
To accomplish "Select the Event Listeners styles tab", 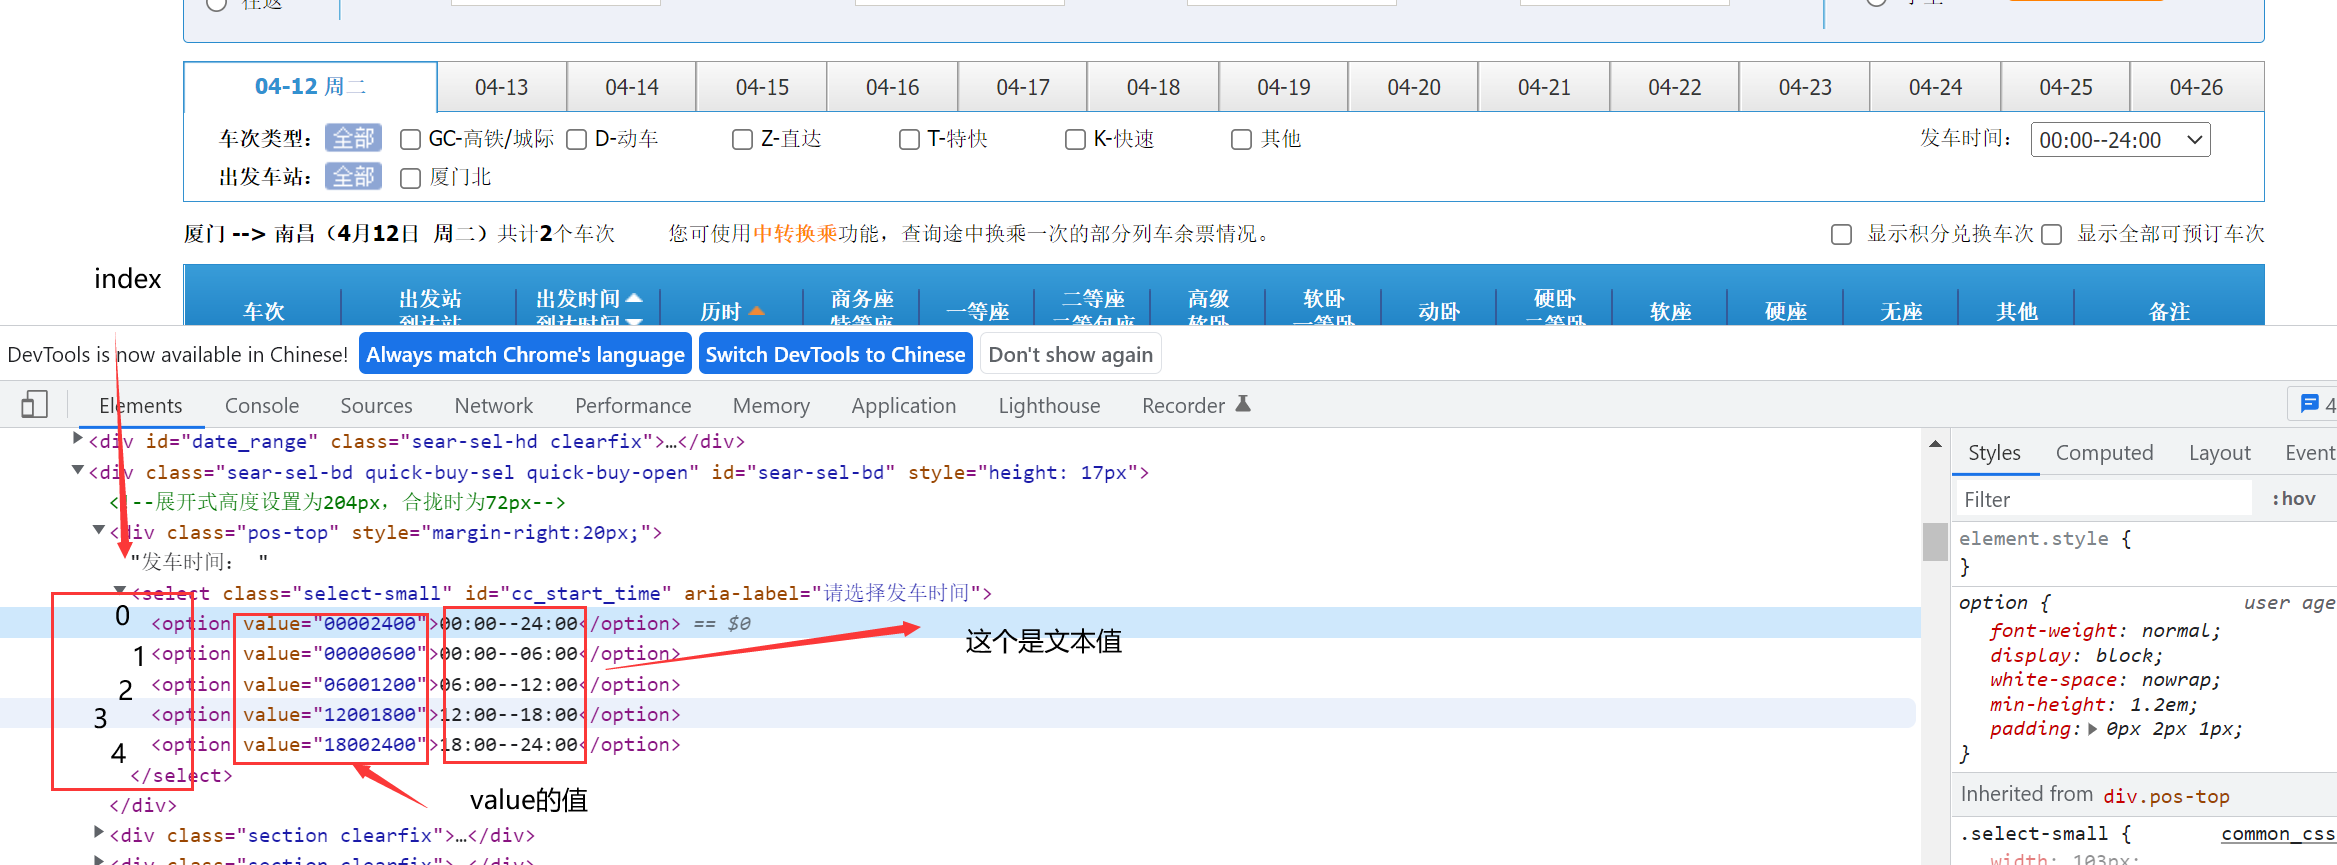I will (2311, 453).
